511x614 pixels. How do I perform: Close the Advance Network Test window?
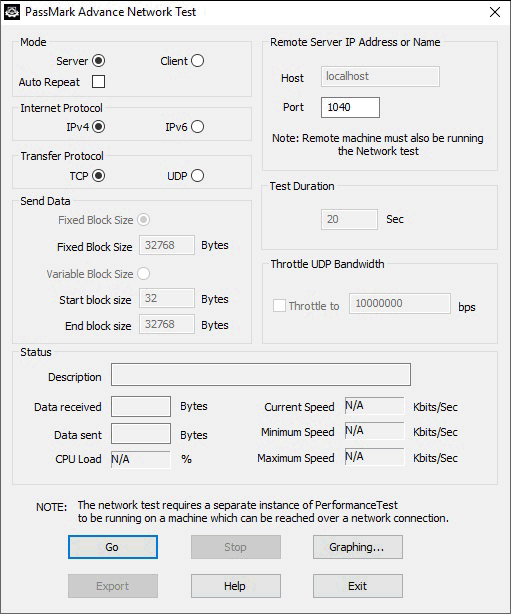(495, 12)
